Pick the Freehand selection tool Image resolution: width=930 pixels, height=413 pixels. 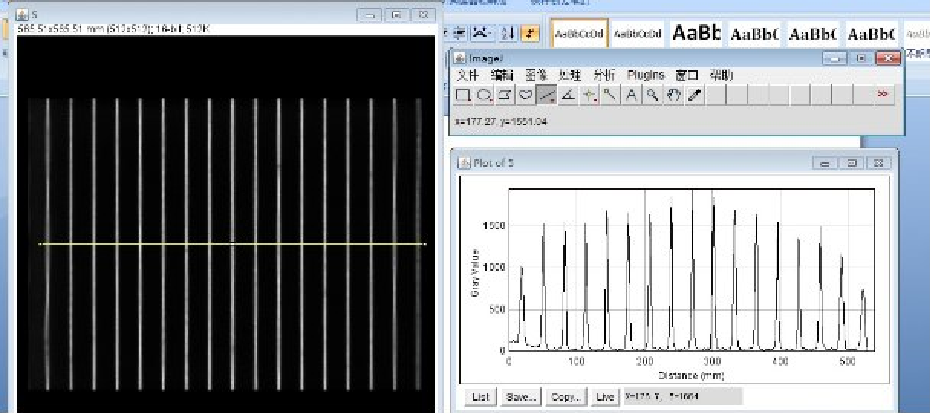[525, 95]
